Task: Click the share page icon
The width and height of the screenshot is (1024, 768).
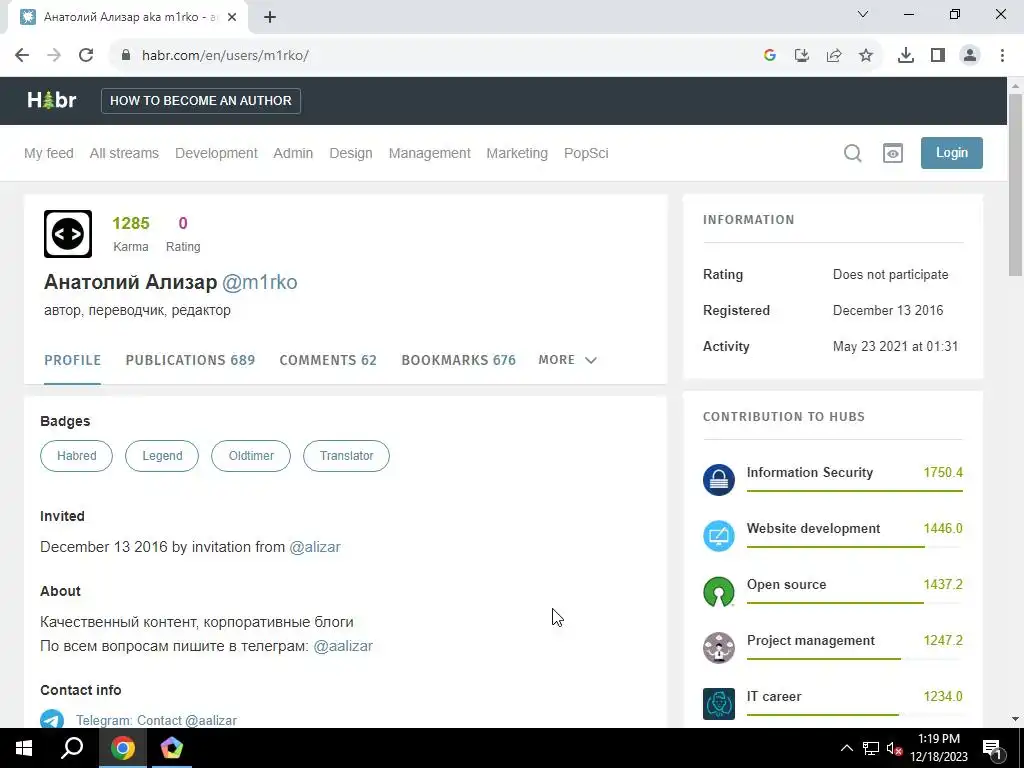Action: pyautogui.click(x=834, y=56)
